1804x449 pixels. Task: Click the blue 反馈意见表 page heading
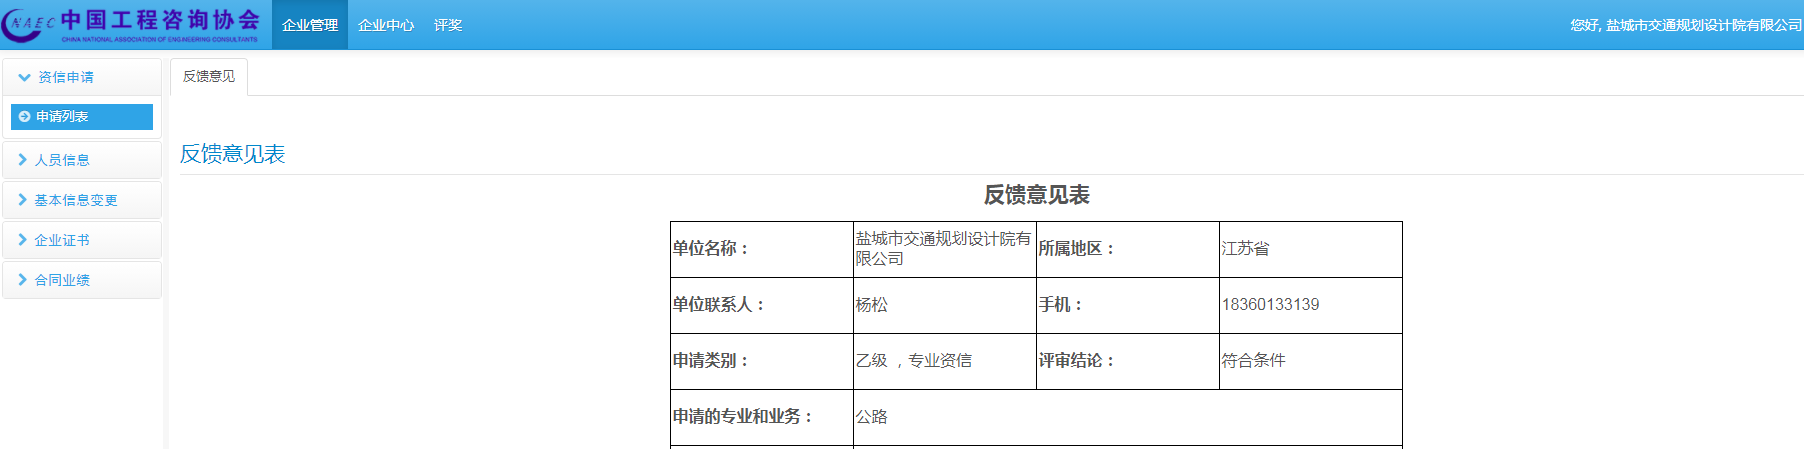[x=232, y=154]
